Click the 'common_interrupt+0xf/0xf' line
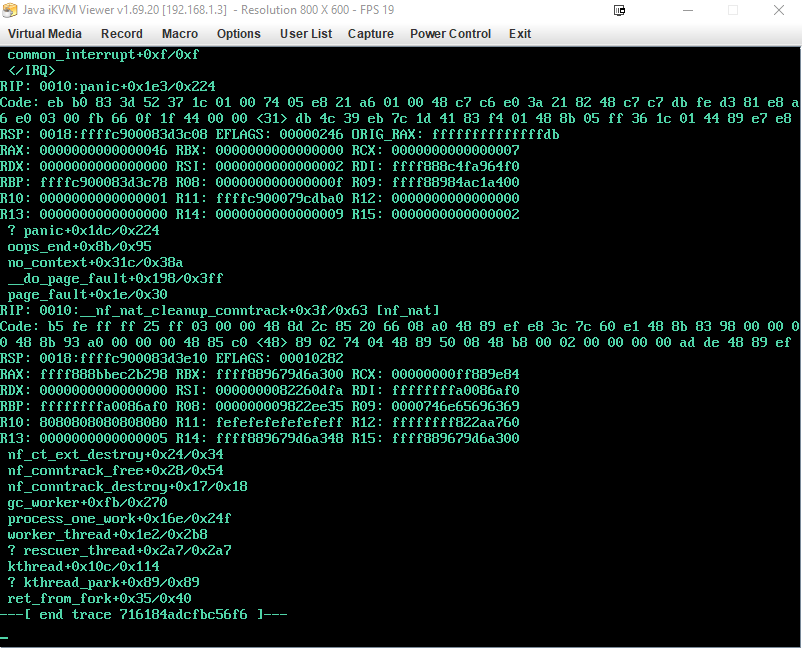This screenshot has width=802, height=648. (103, 55)
